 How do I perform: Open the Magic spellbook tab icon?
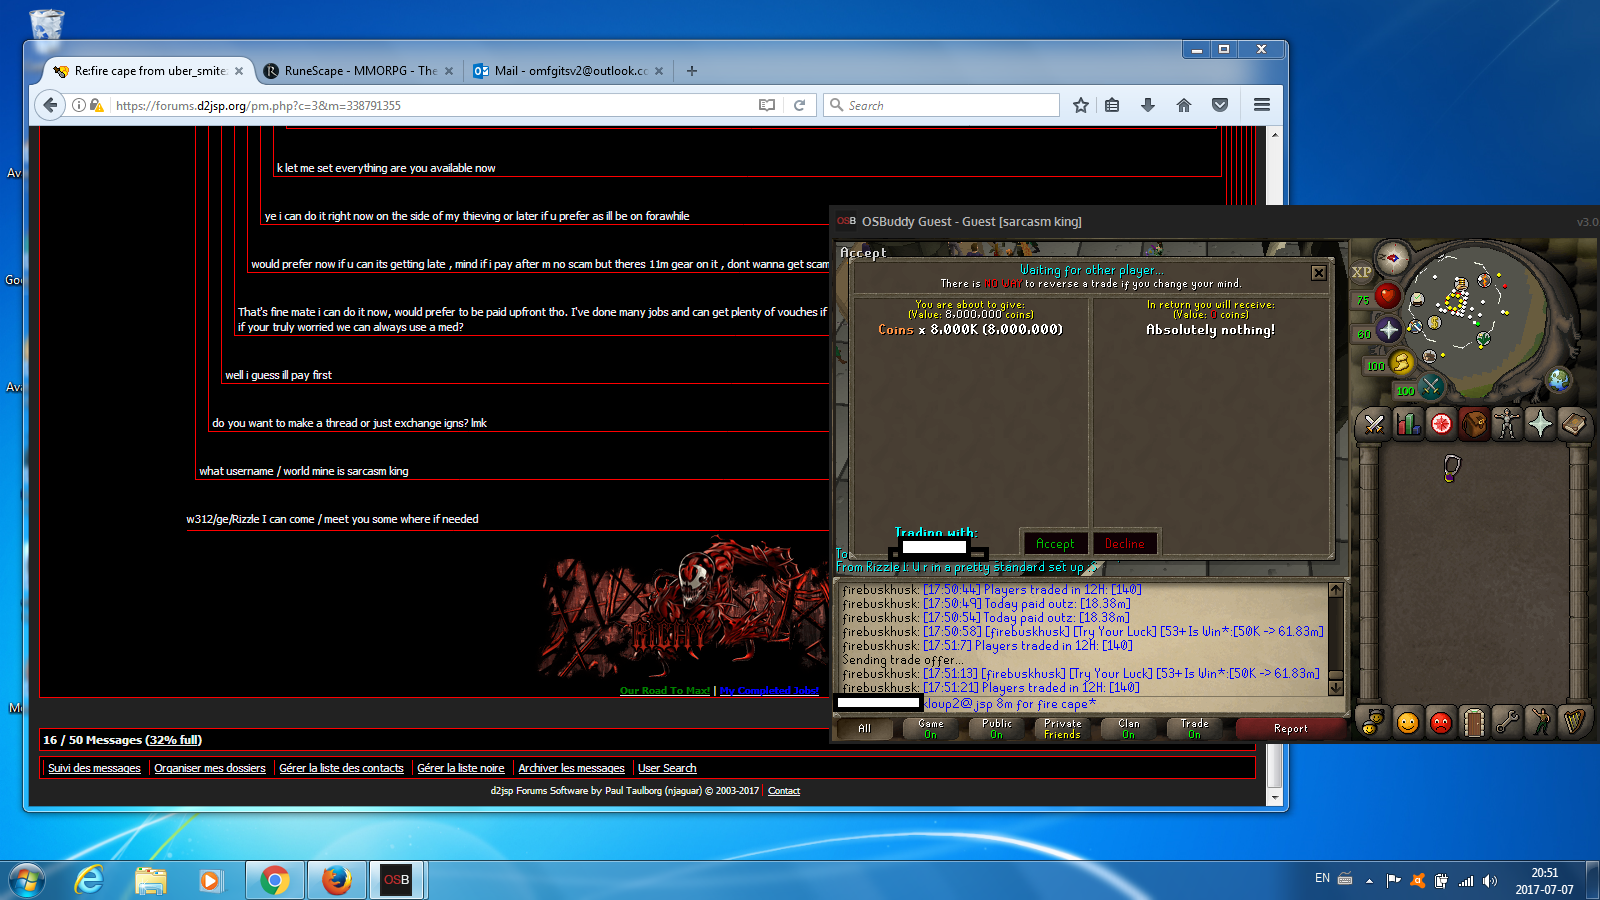click(x=1574, y=425)
